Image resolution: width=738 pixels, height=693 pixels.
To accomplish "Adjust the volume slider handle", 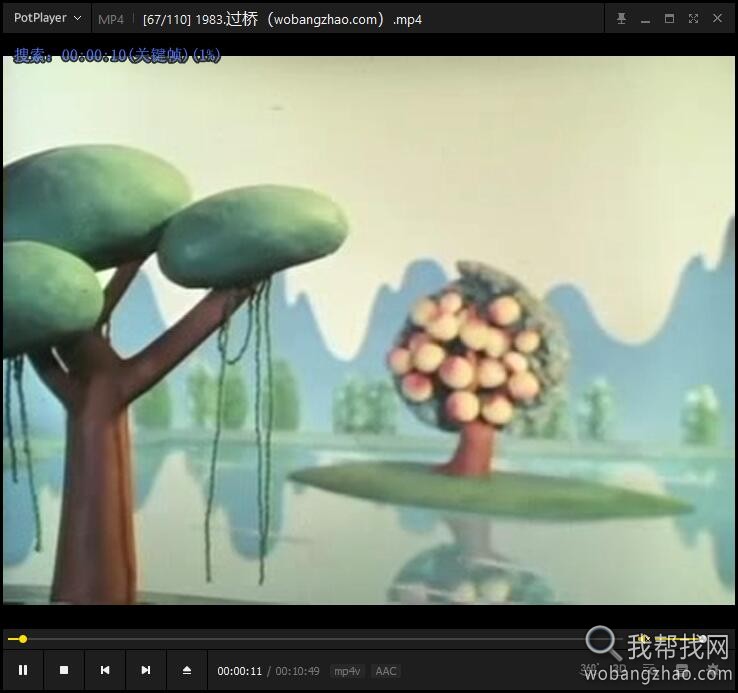I will pos(703,639).
